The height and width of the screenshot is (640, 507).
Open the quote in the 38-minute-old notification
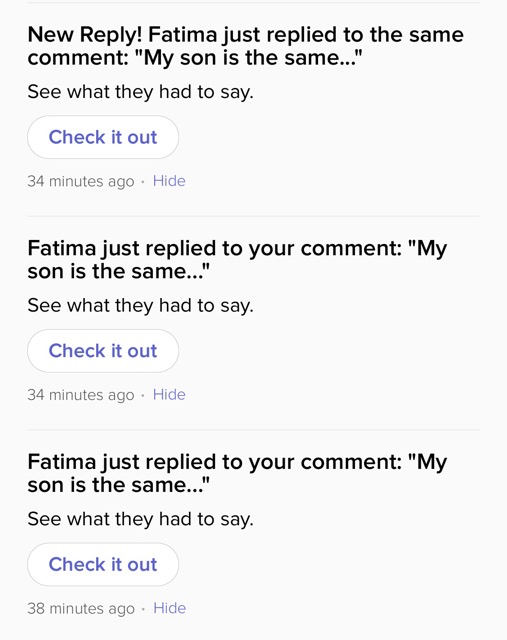click(237, 473)
